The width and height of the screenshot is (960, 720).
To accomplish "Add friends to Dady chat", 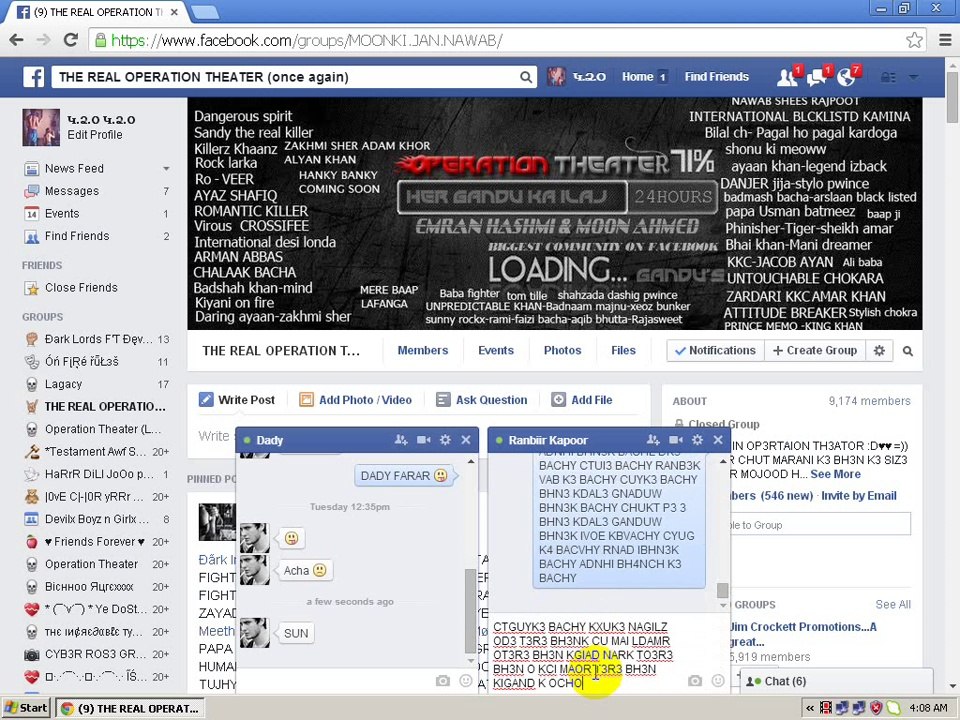I will pyautogui.click(x=401, y=440).
